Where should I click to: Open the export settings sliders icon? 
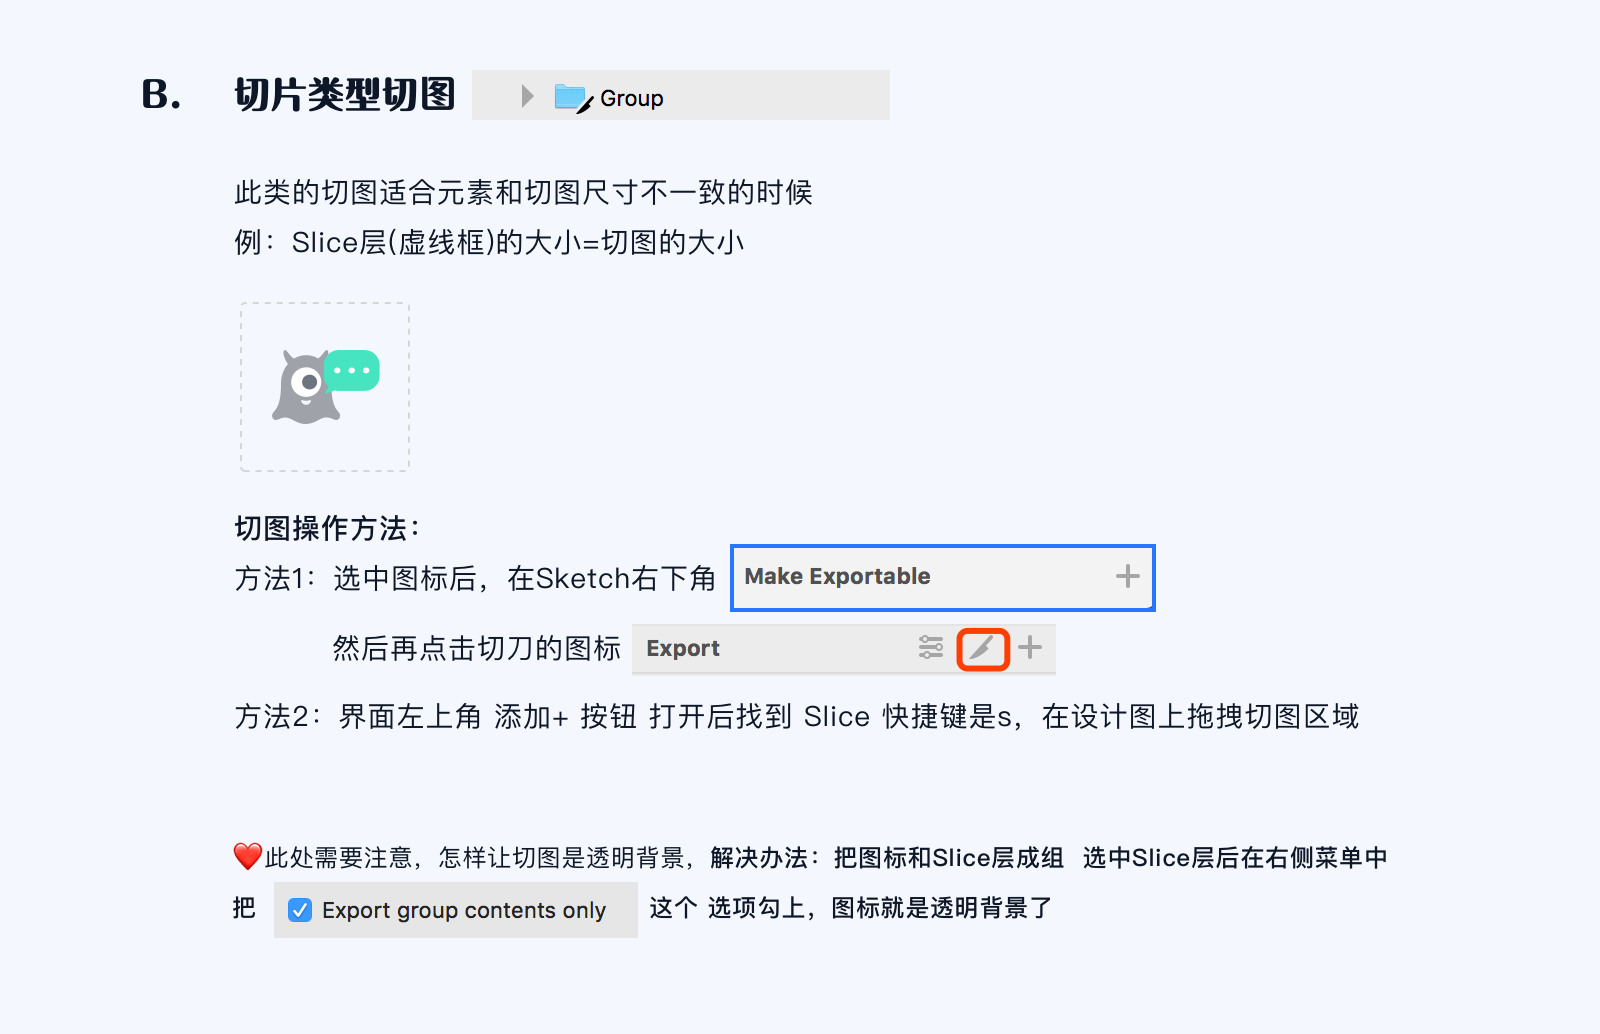point(931,648)
